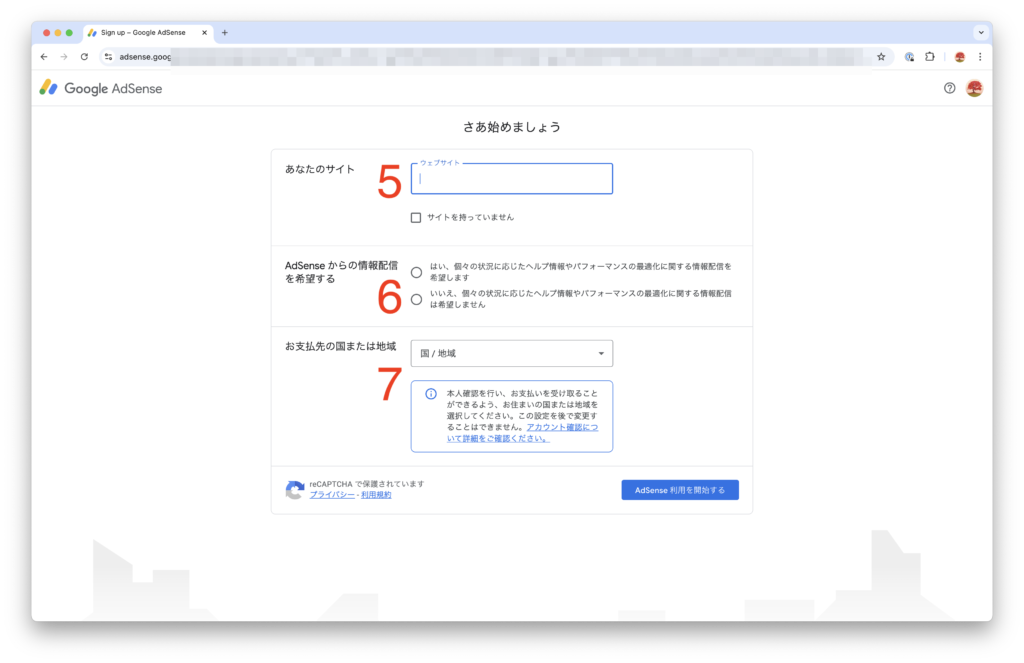Click the Chrome profile avatar in toolbar
The image size is (1024, 663).
point(959,57)
